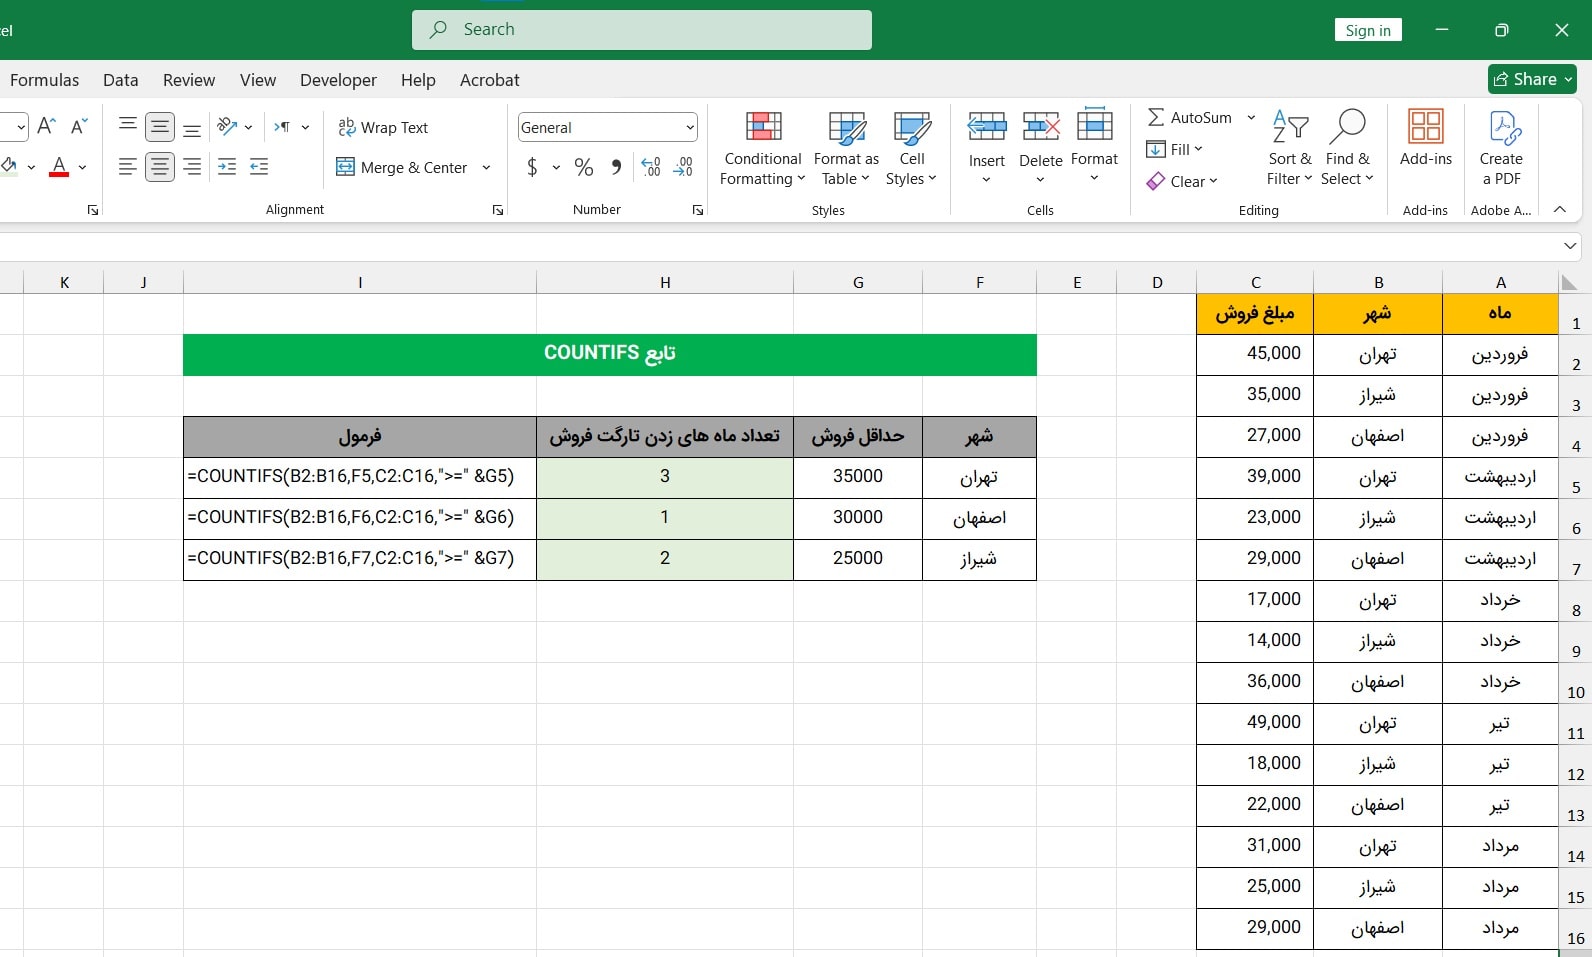This screenshot has width=1592, height=957.
Task: Expand the formula bar chevron
Action: click(x=1569, y=246)
